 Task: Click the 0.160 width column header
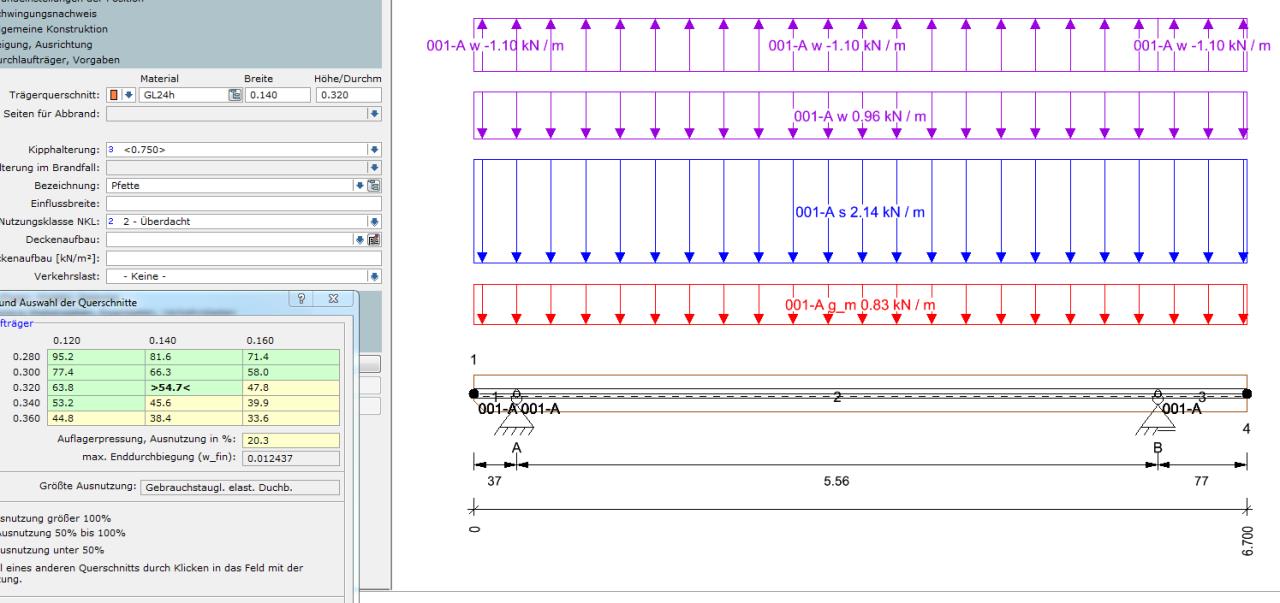coord(260,339)
